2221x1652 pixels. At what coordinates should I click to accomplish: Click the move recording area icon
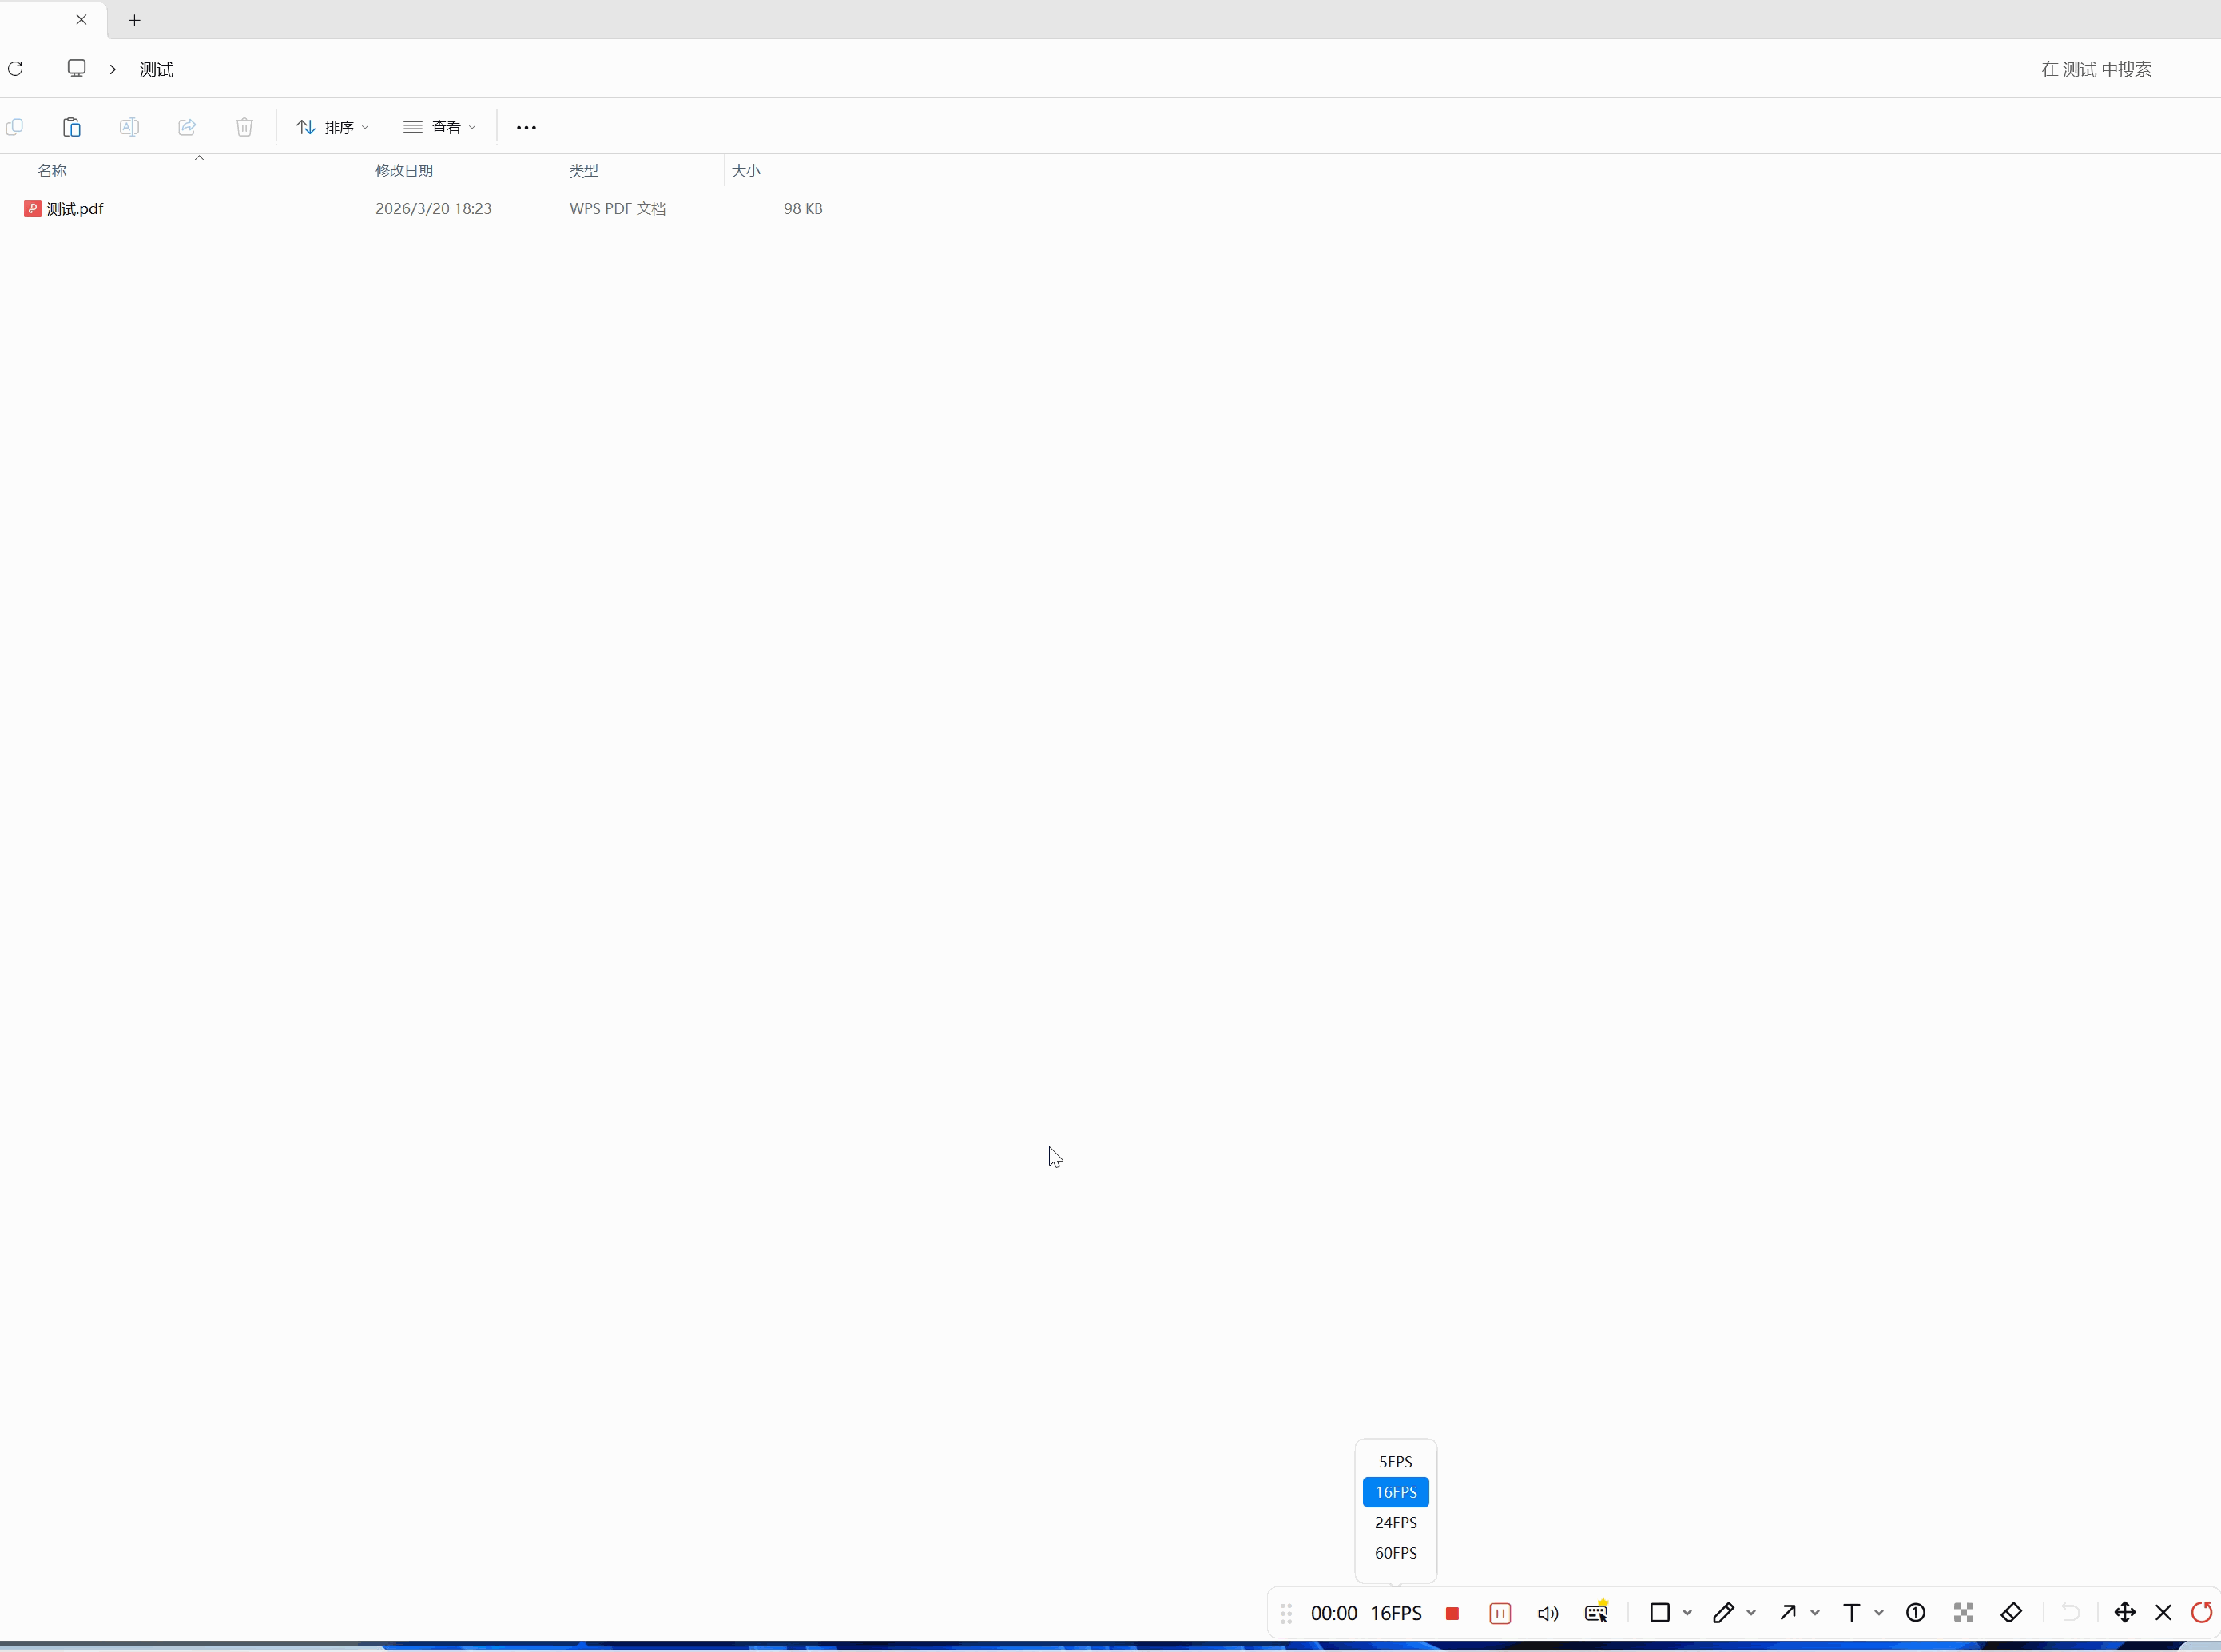pos(2125,1612)
